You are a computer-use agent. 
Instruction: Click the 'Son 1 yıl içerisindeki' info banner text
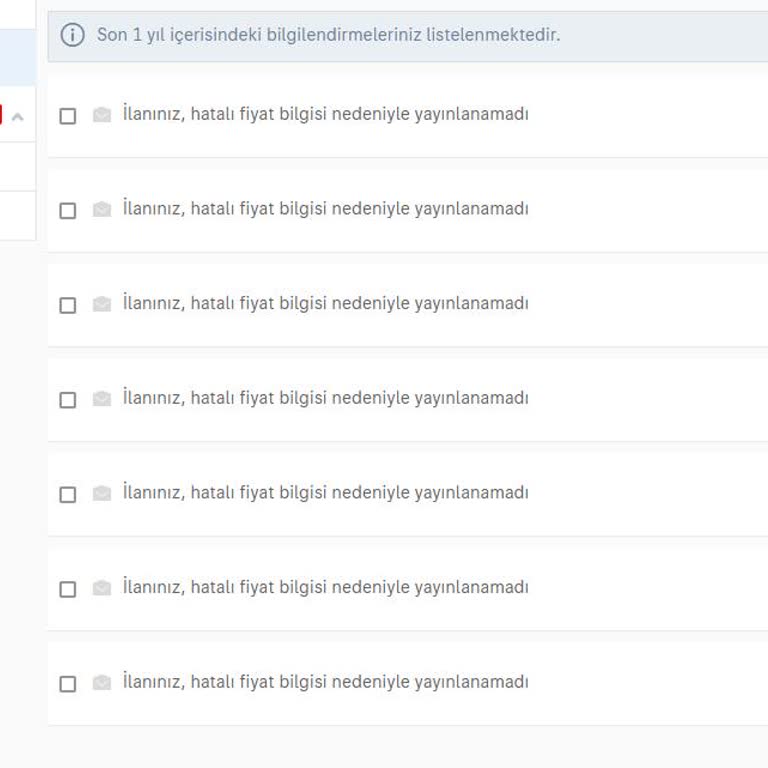click(x=328, y=35)
